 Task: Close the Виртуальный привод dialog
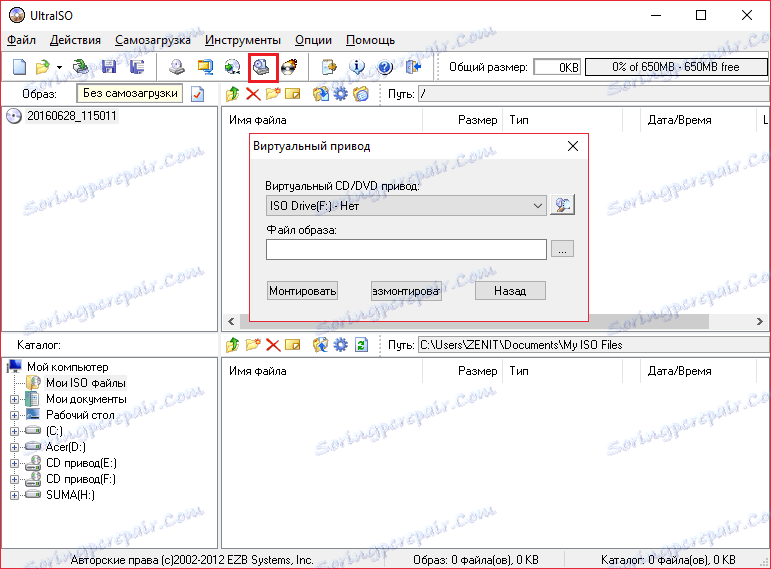point(573,146)
